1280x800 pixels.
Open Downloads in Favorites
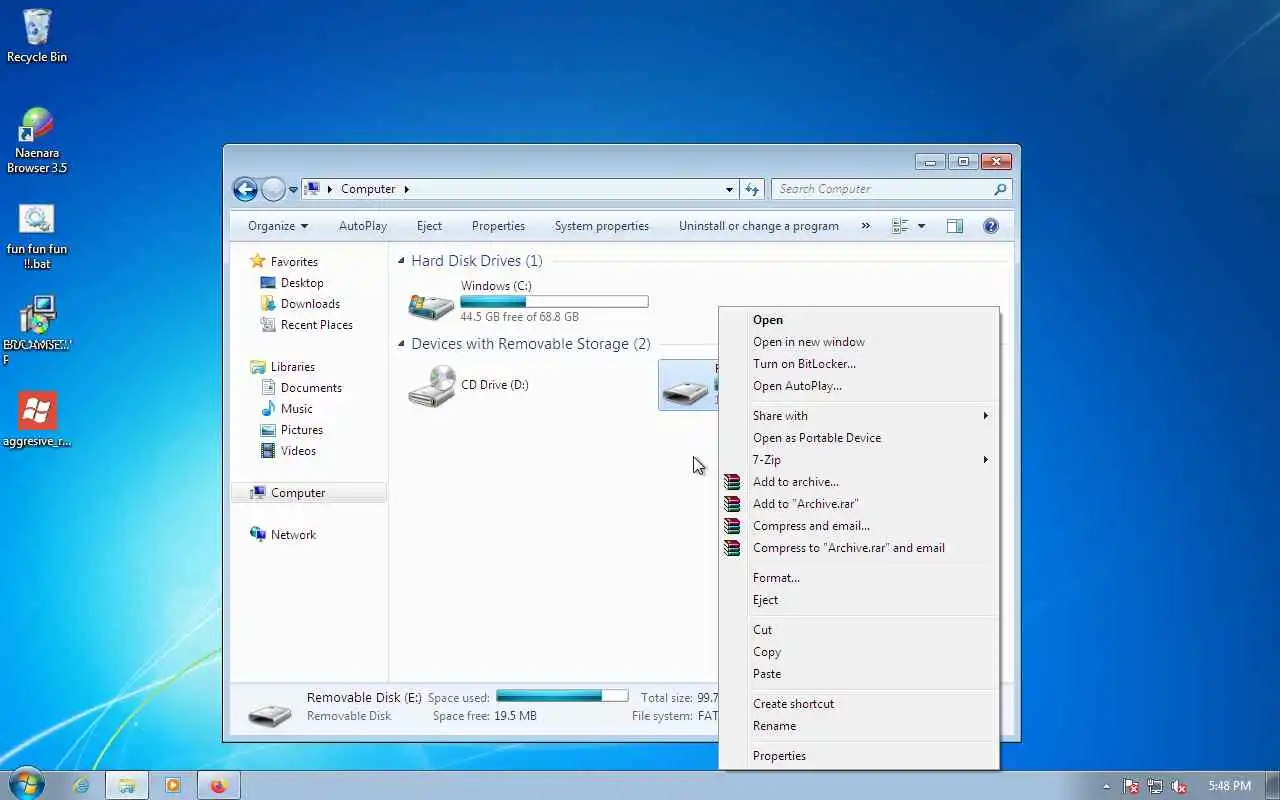click(x=310, y=304)
